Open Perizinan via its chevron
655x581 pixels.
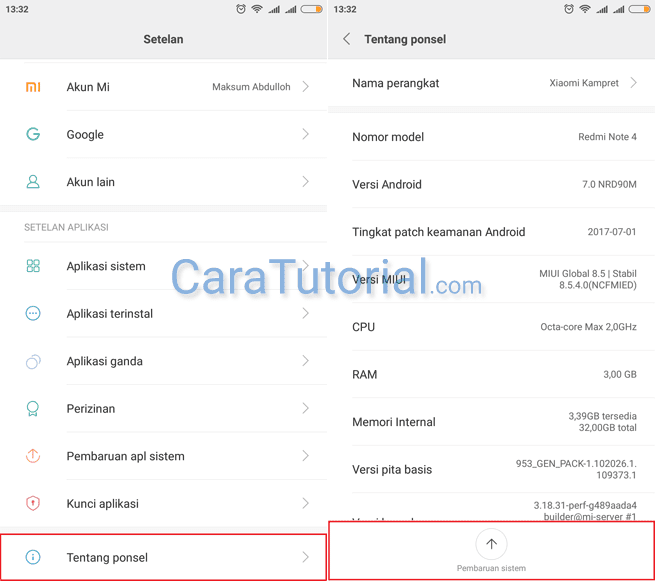305,408
